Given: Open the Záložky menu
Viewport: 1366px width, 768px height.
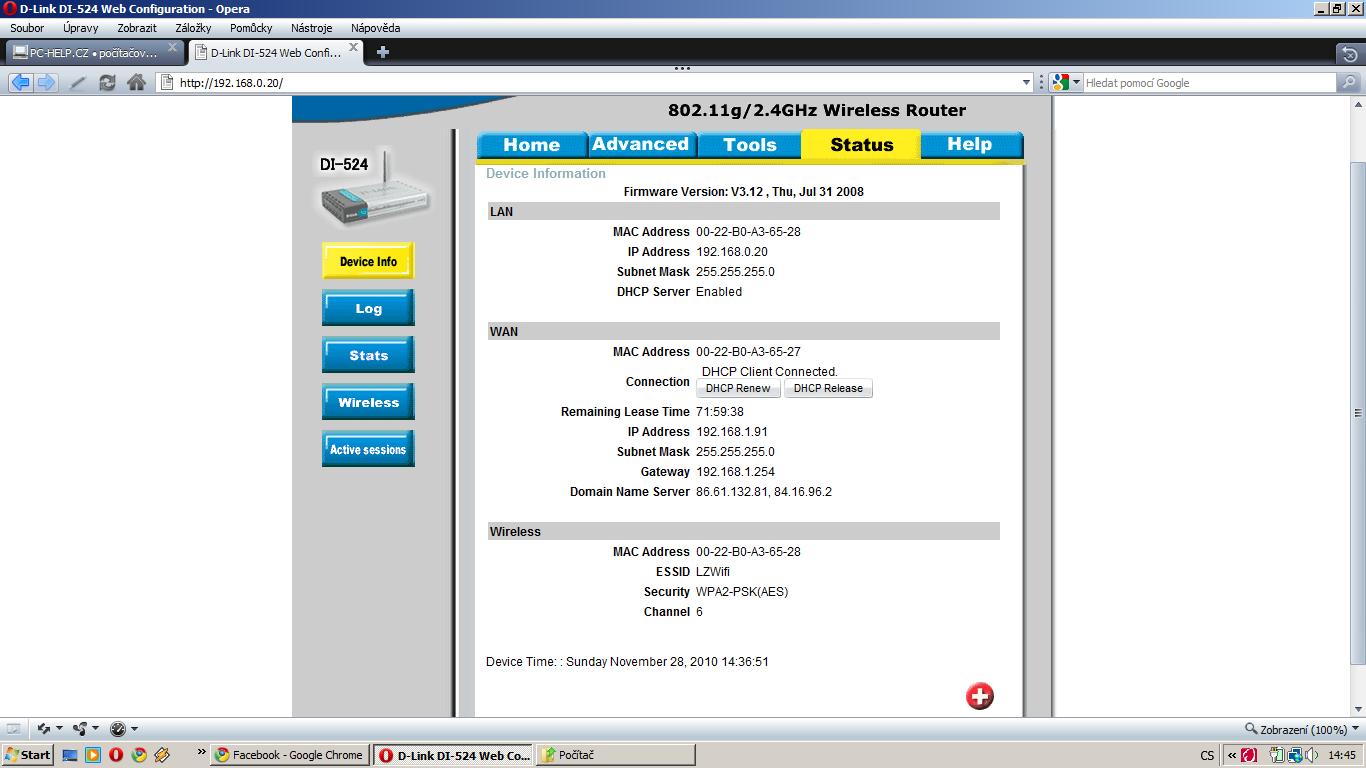Looking at the screenshot, I should (x=193, y=28).
